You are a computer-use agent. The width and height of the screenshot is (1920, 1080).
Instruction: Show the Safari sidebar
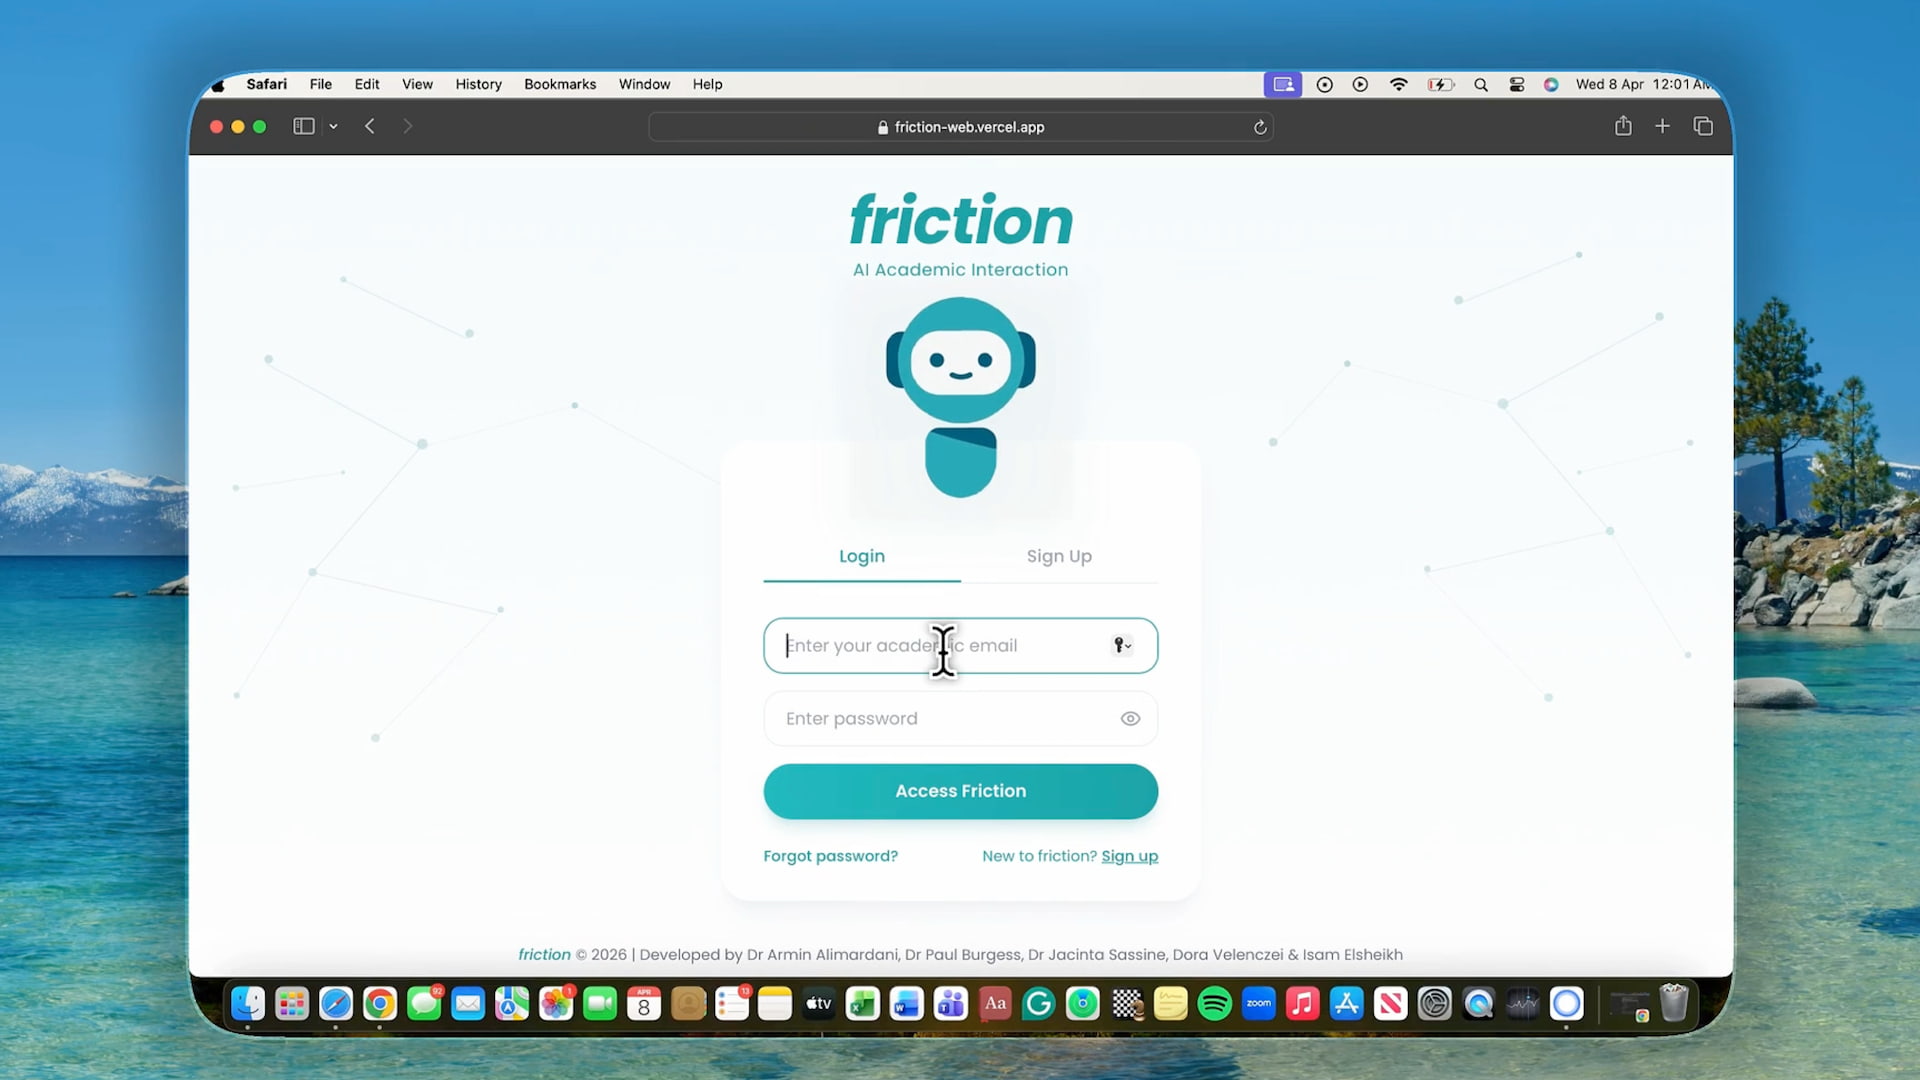coord(304,126)
